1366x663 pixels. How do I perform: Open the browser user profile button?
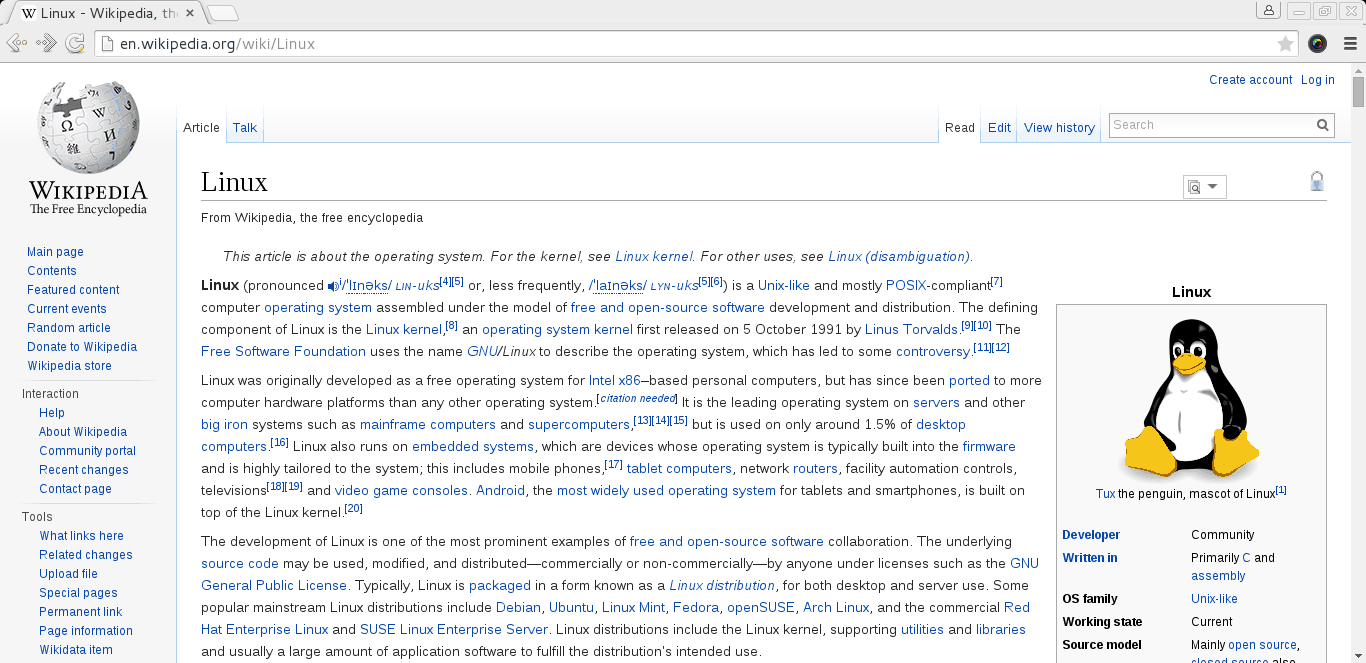coord(1269,11)
